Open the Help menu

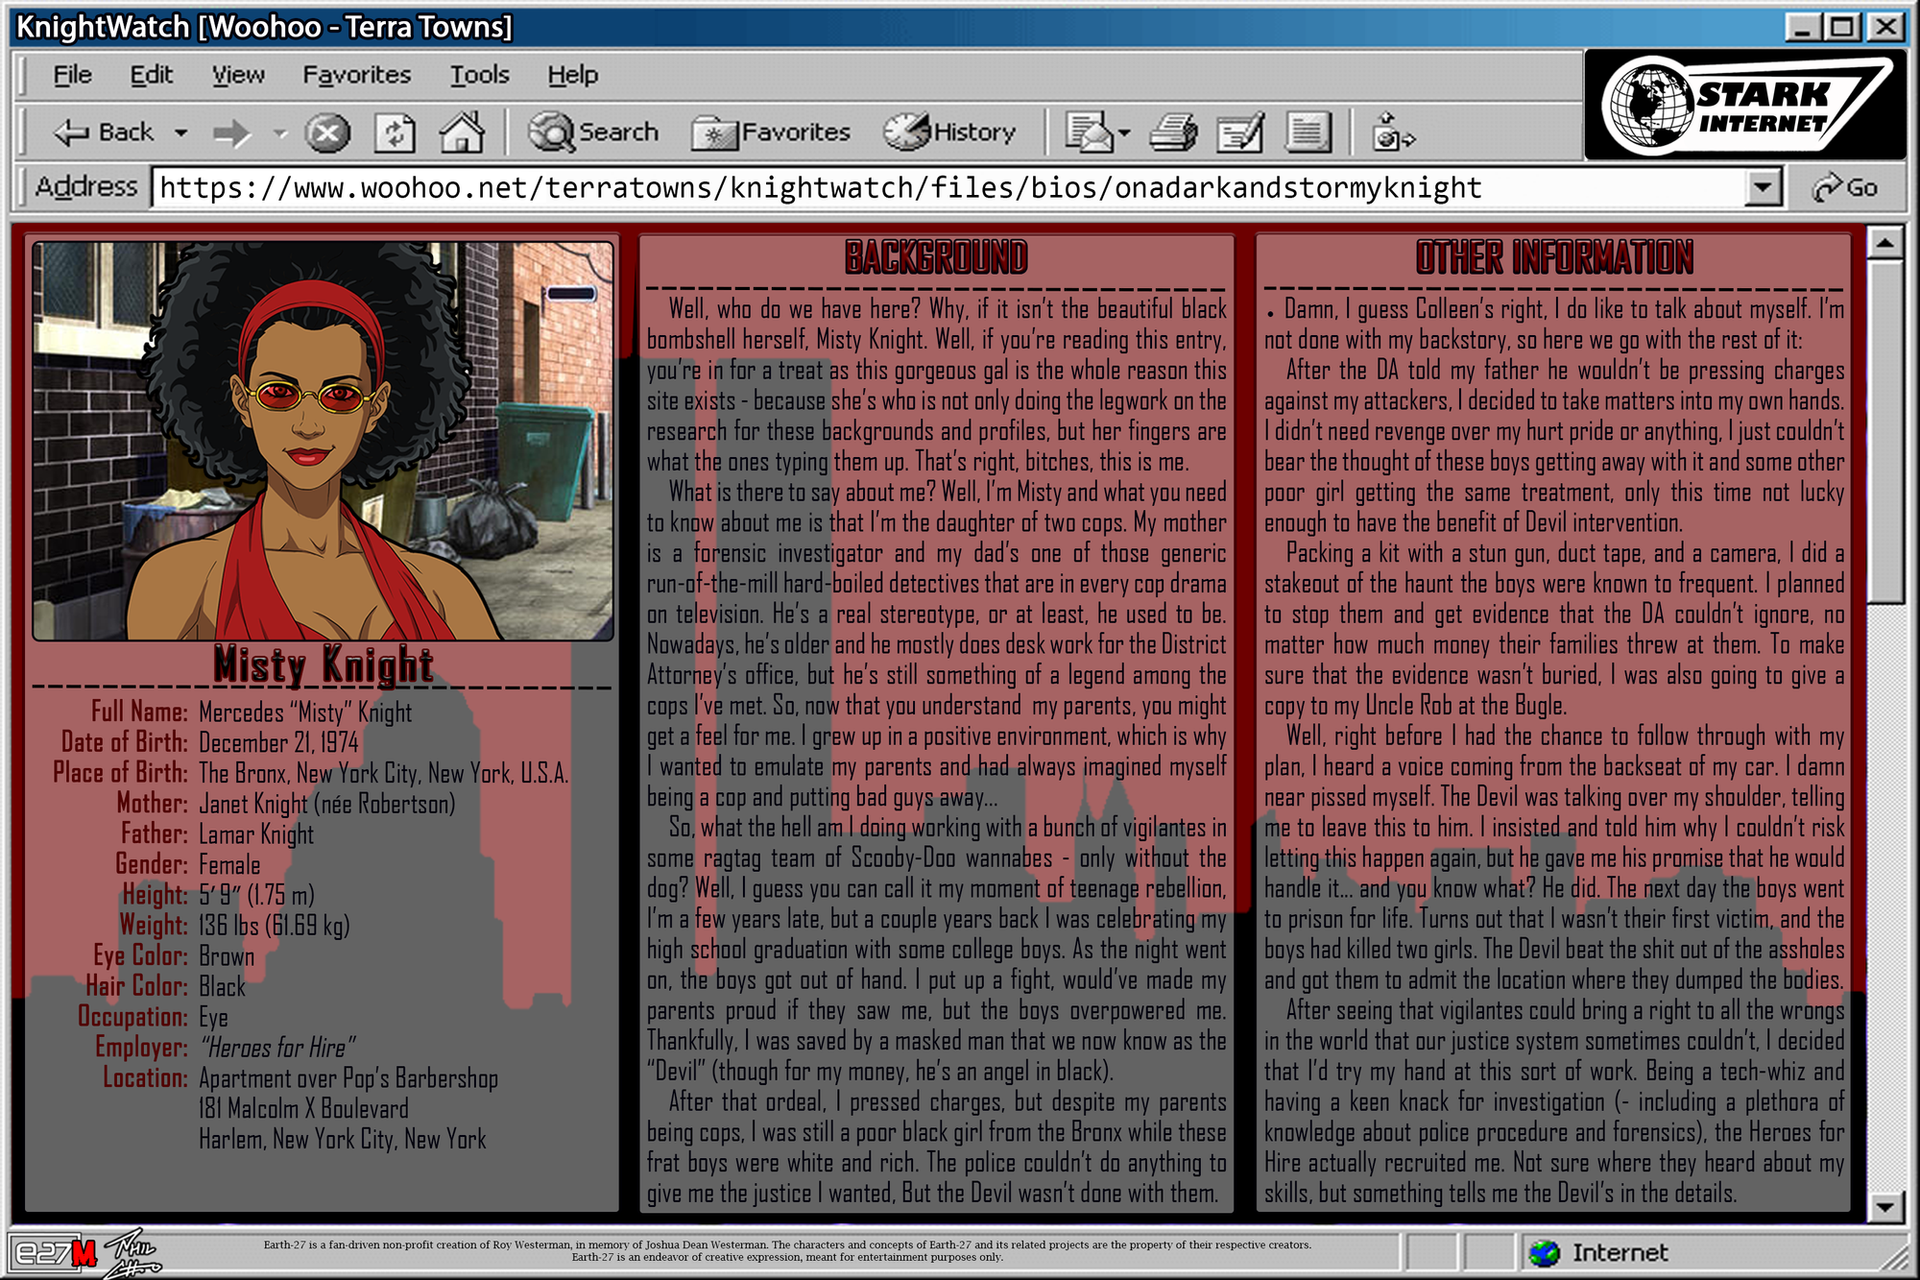(572, 75)
